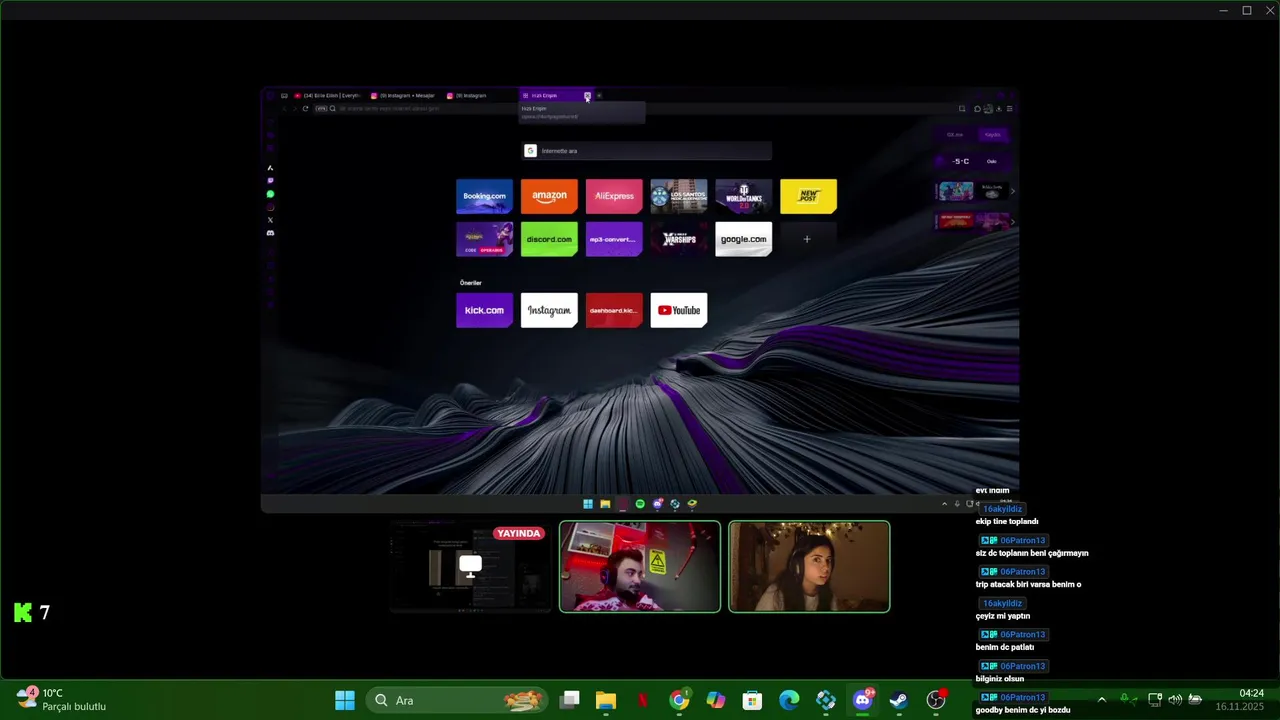Switch to the Instagram Mesajlar tab

point(404,96)
